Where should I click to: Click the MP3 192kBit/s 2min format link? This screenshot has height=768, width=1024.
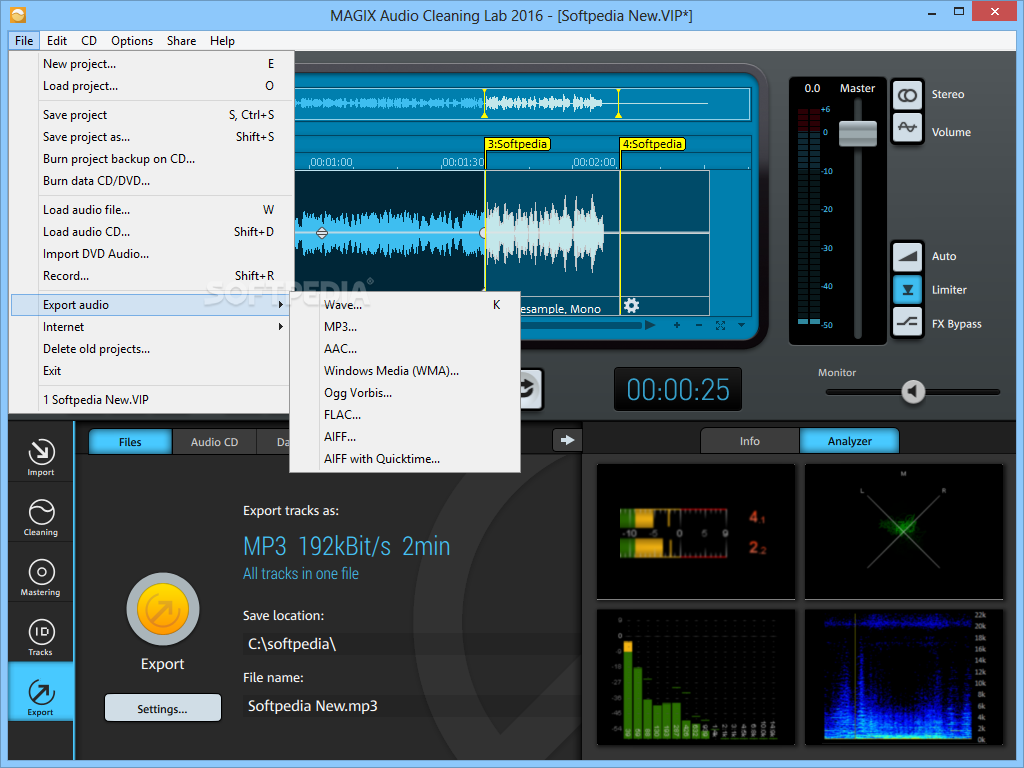coord(347,546)
